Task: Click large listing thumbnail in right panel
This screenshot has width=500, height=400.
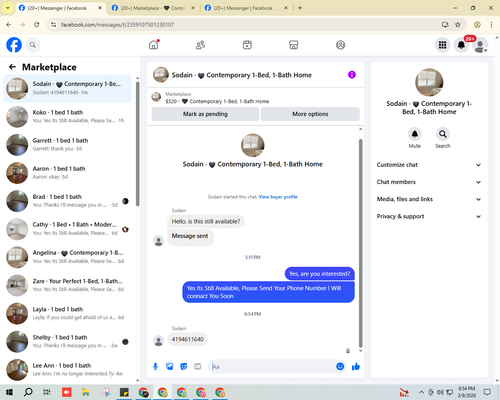Action: (429, 82)
